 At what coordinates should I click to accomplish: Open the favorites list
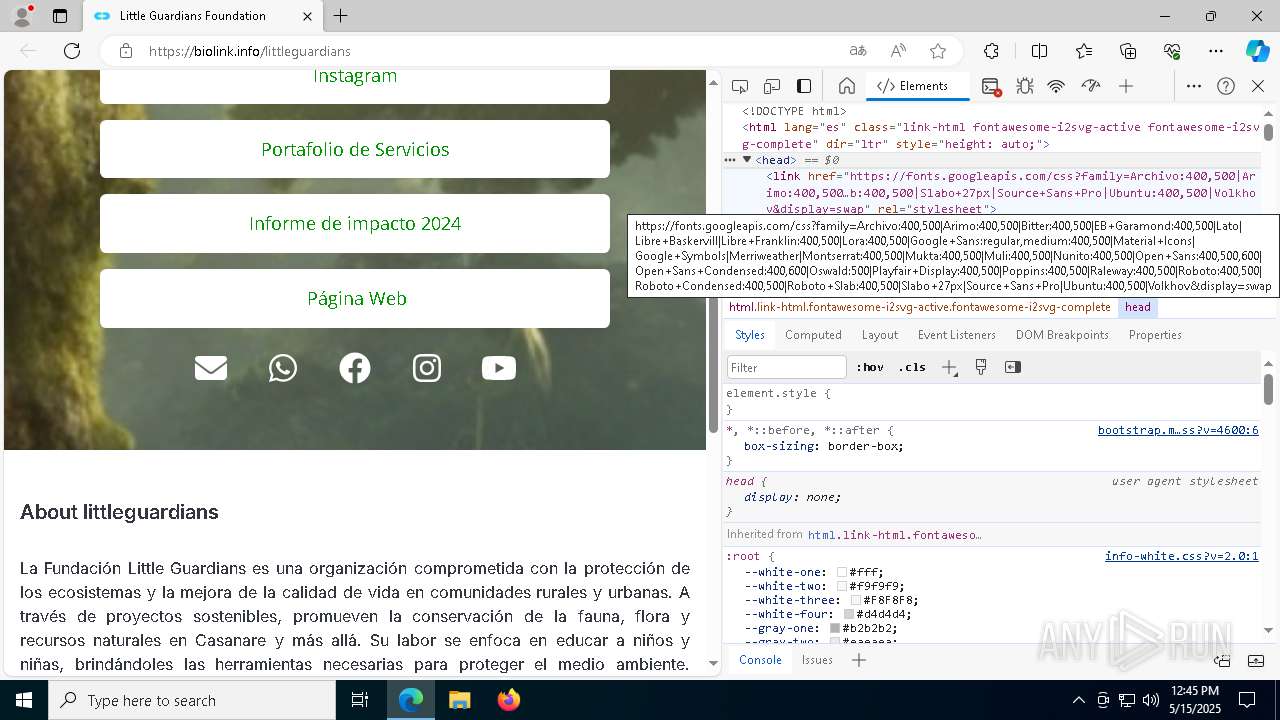click(1084, 51)
